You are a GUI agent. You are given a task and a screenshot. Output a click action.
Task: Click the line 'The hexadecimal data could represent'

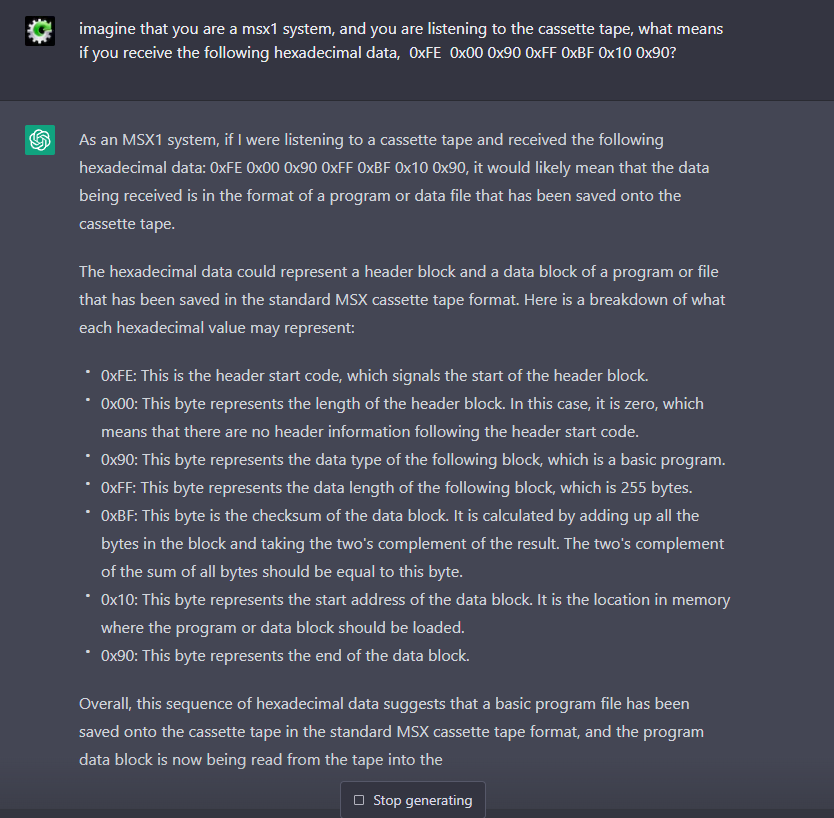[x=399, y=272]
